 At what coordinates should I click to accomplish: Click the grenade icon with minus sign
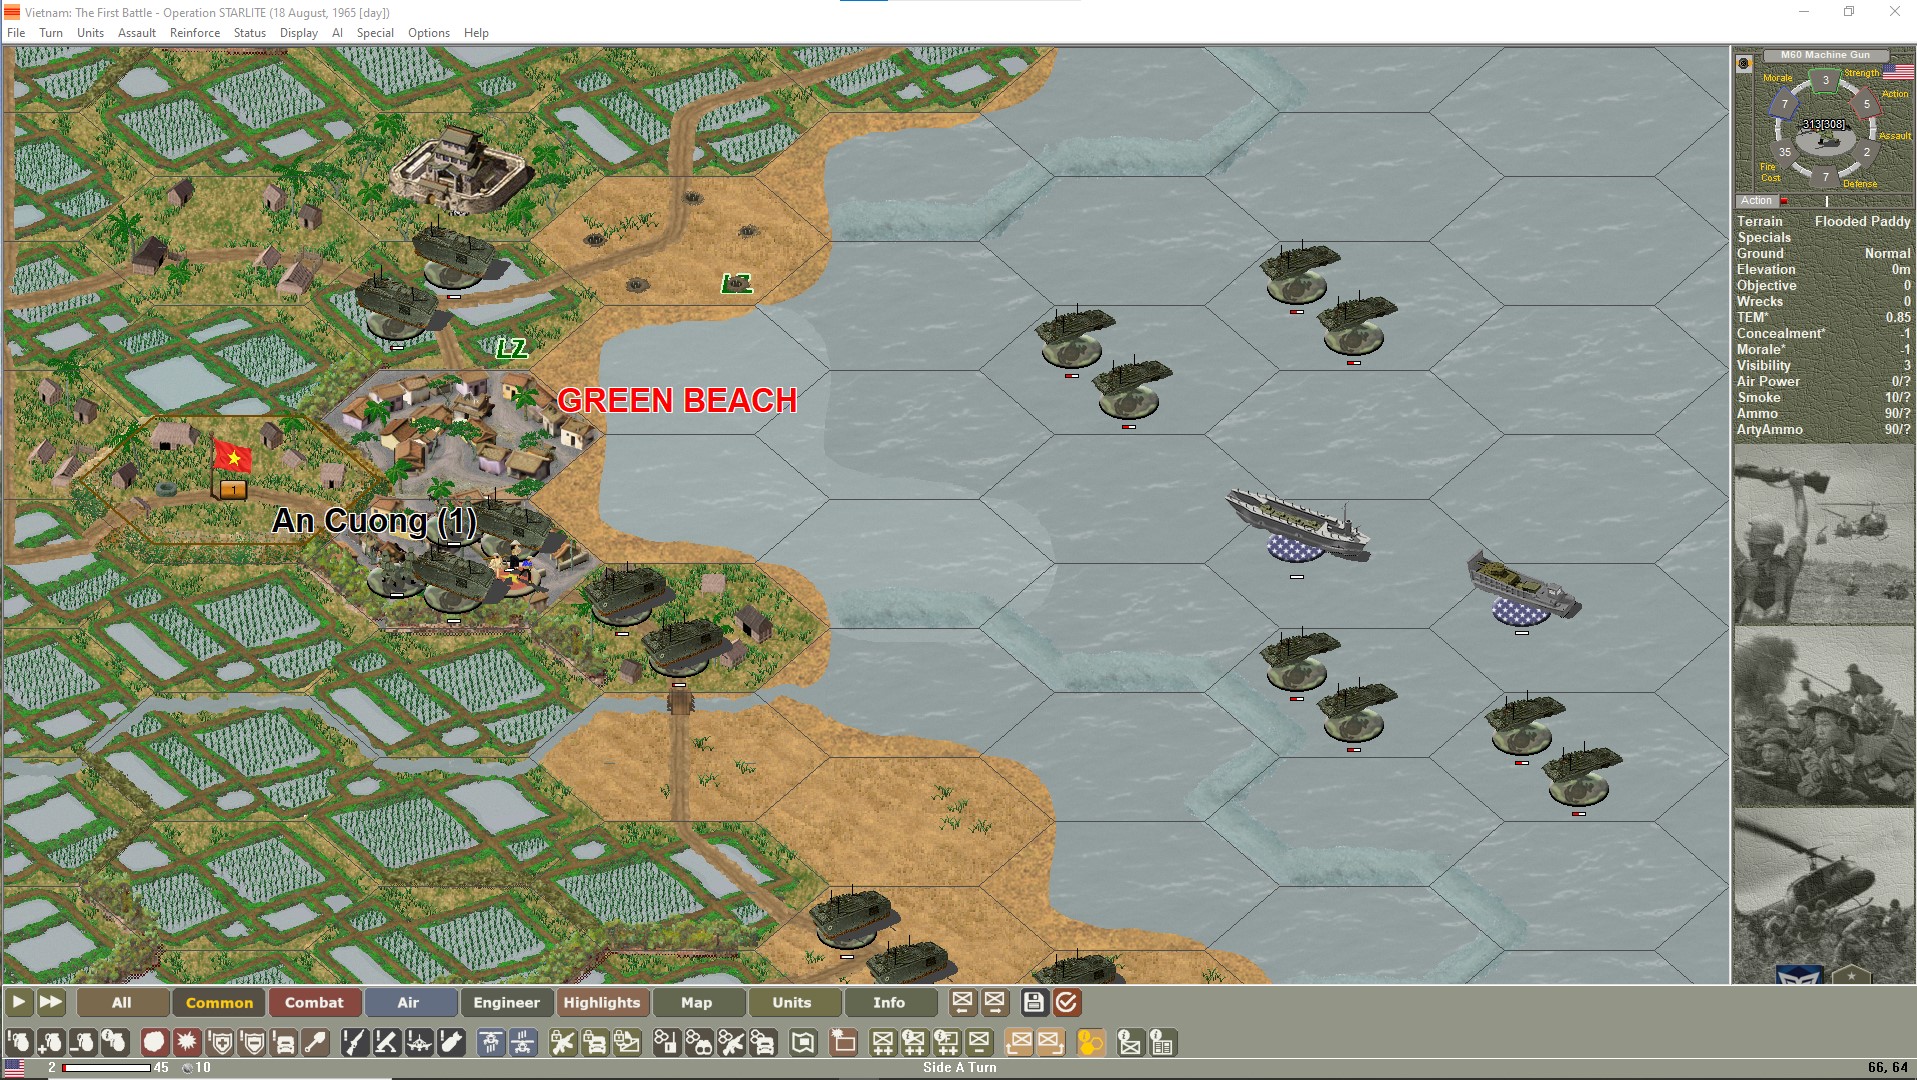coord(83,1043)
